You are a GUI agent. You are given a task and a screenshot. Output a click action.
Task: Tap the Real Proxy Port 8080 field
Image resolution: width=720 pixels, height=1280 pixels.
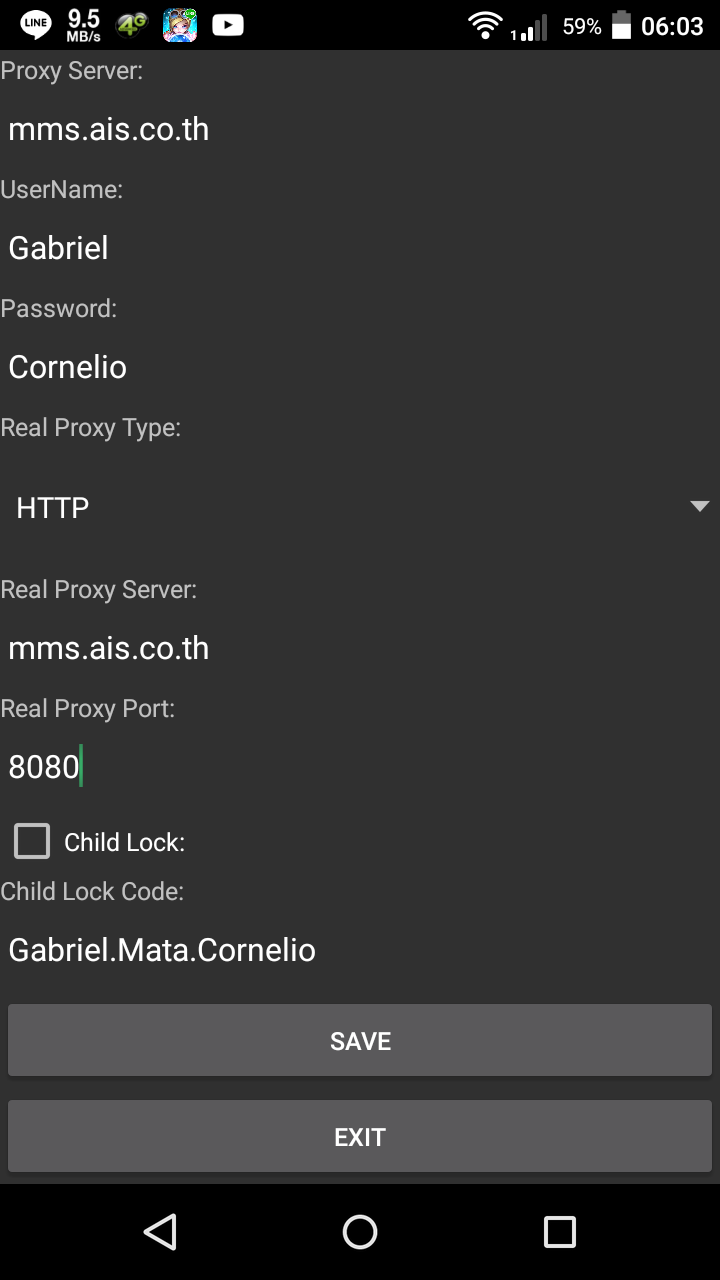tap(360, 767)
